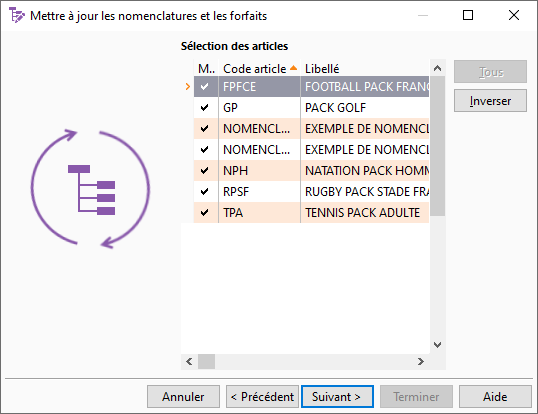The height and width of the screenshot is (414, 538).
Task: Click the nomenclature app icon in title bar
Action: 16,15
